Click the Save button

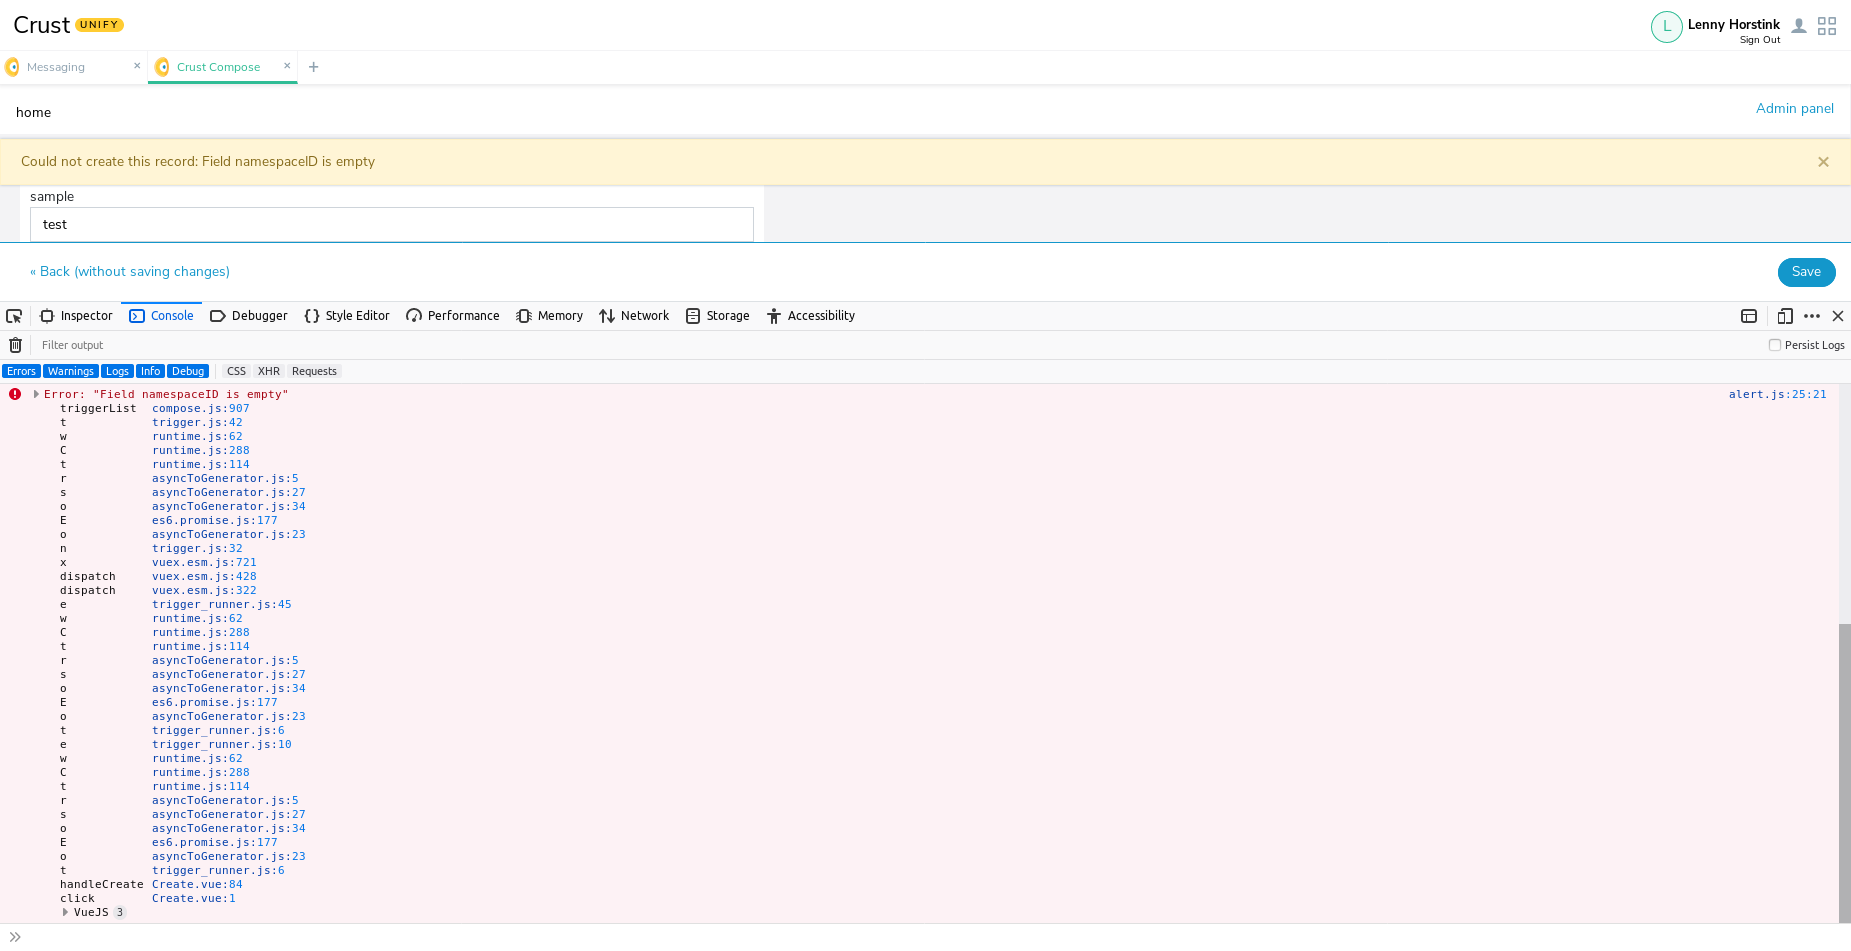[x=1806, y=272]
